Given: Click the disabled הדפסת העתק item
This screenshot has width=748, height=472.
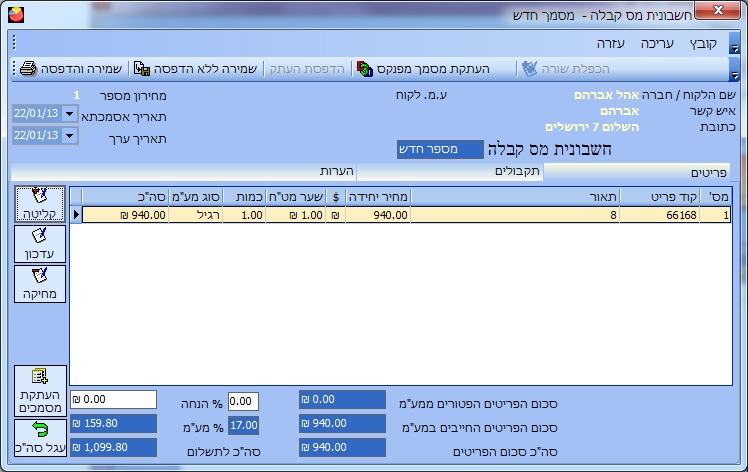Looking at the screenshot, I should [x=307, y=69].
